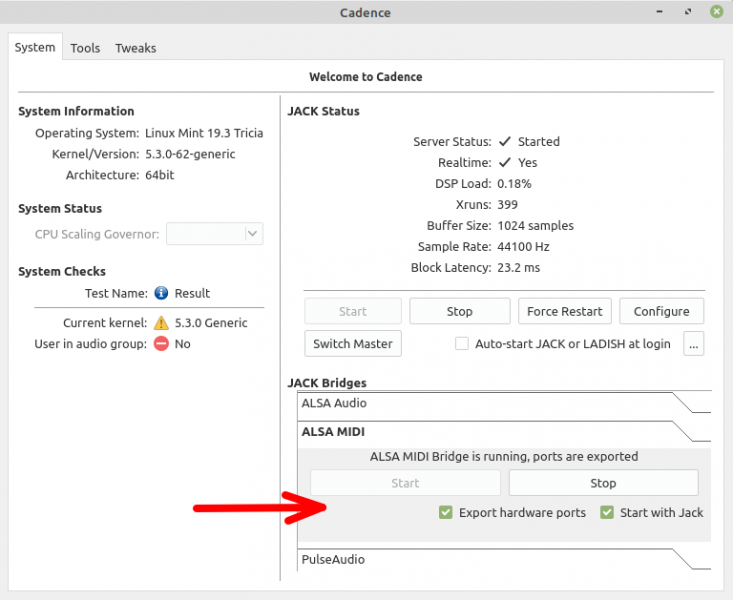This screenshot has height=600, width=733.
Task: Force Restart the JACK server
Action: [565, 311]
